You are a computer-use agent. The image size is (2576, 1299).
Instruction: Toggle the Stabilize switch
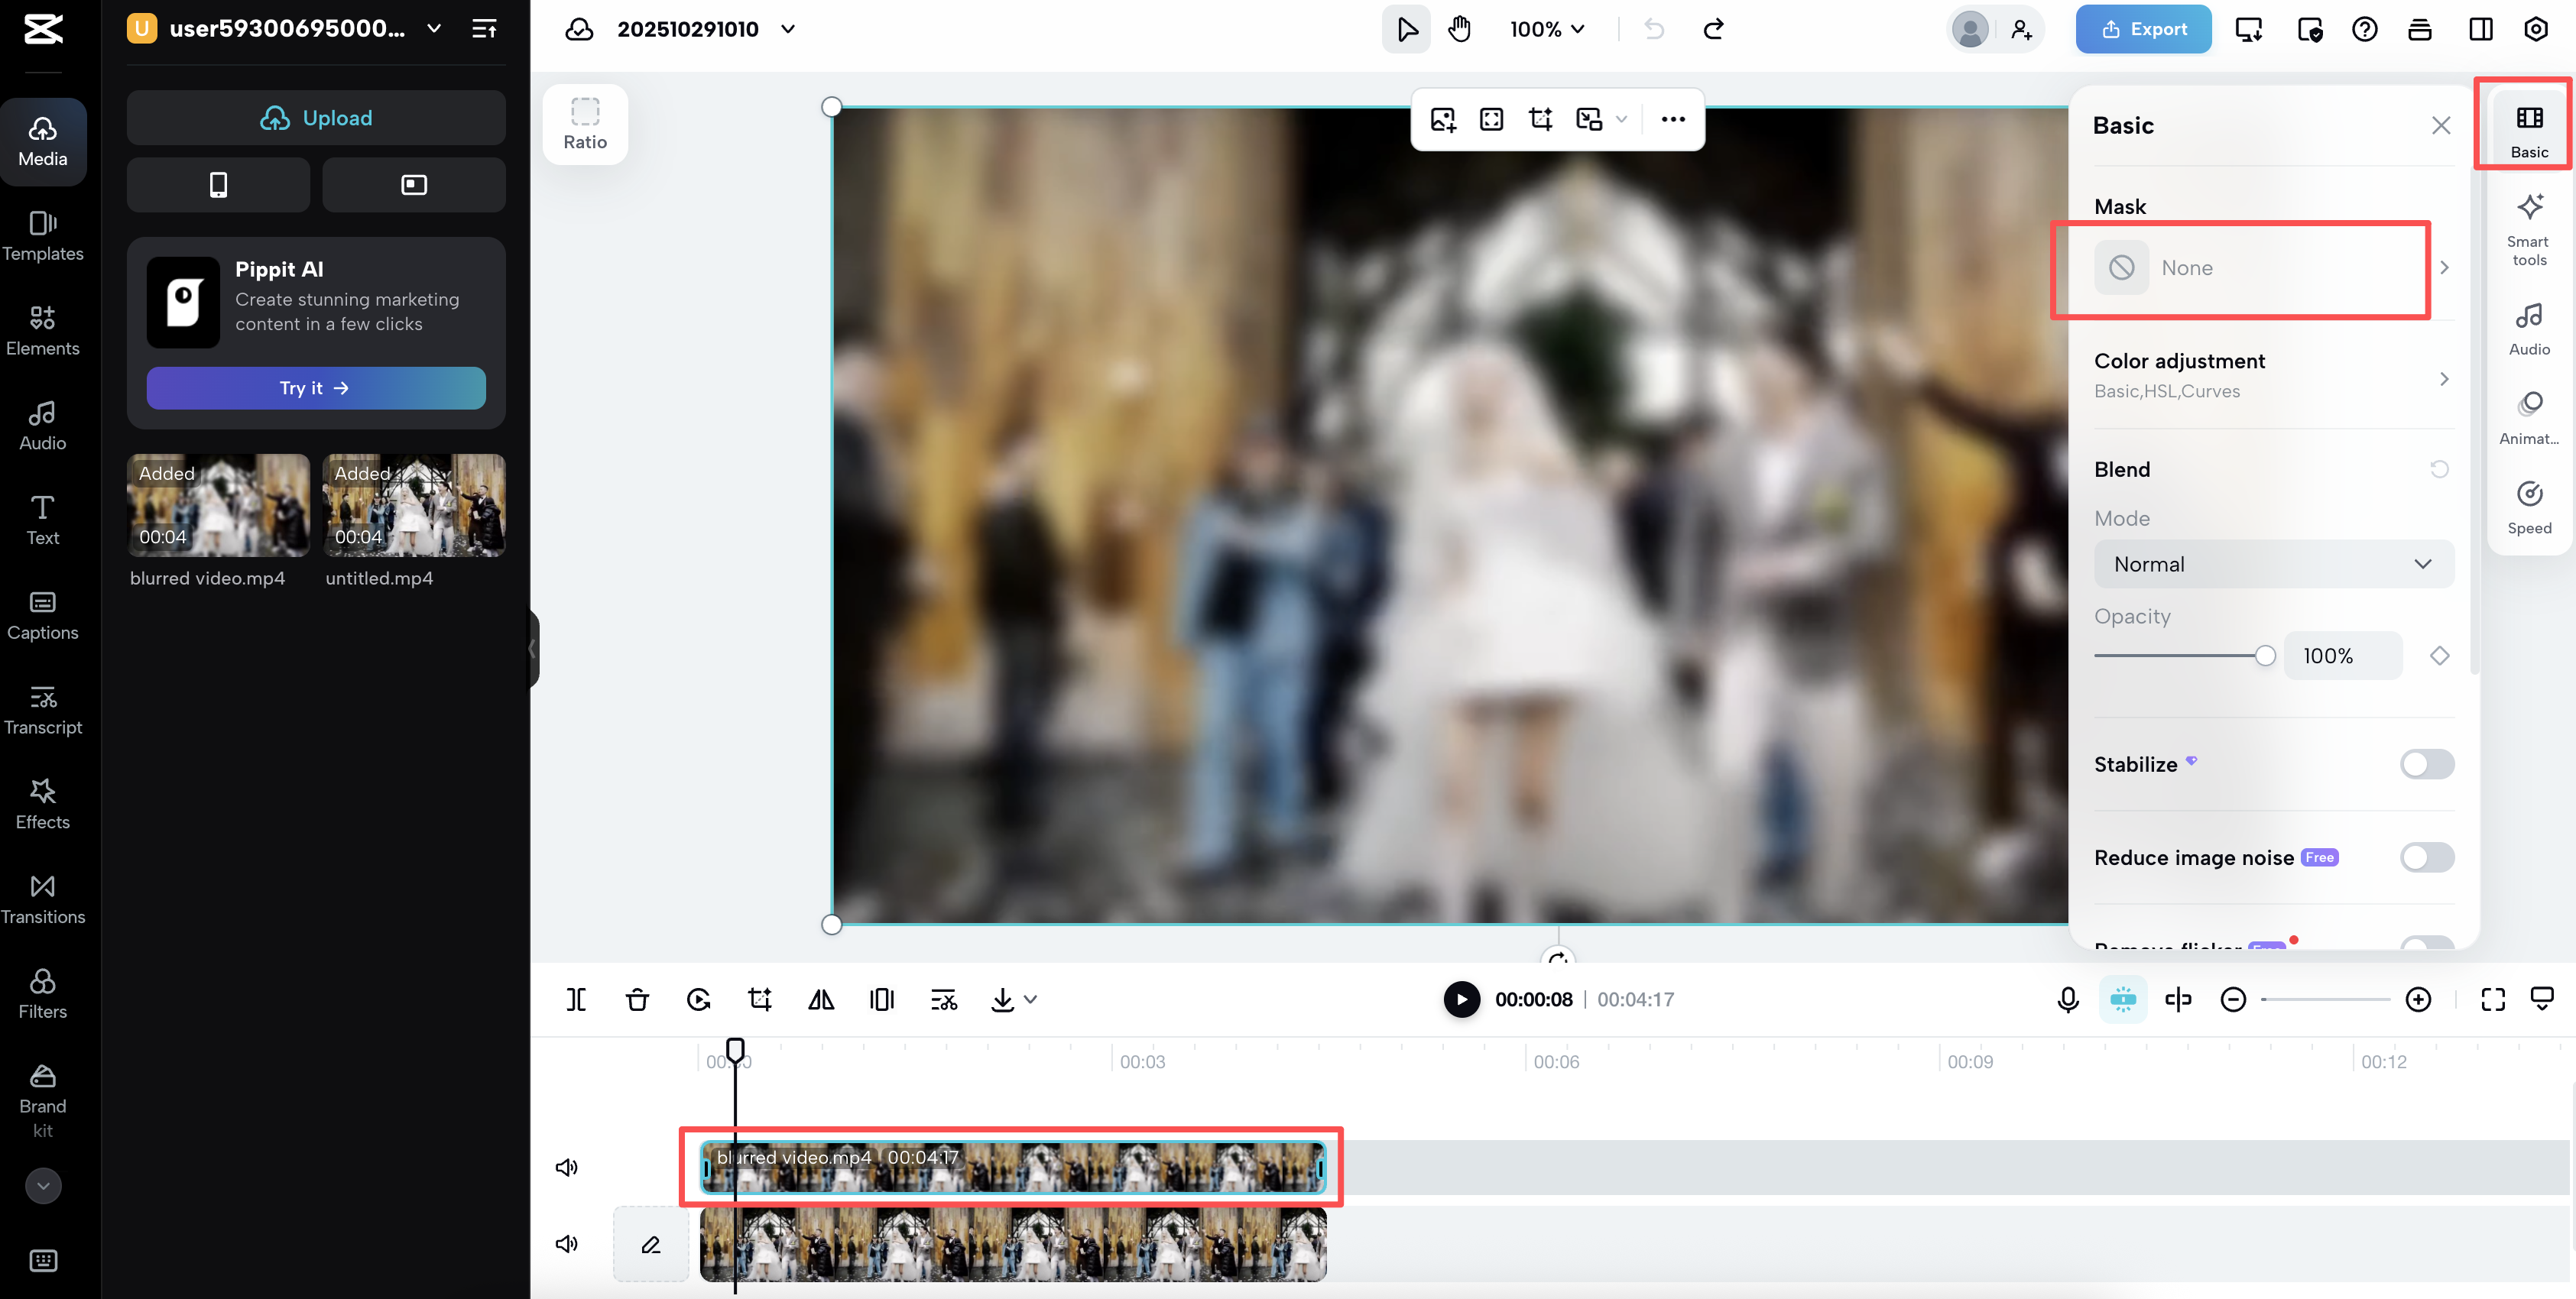pos(2426,764)
